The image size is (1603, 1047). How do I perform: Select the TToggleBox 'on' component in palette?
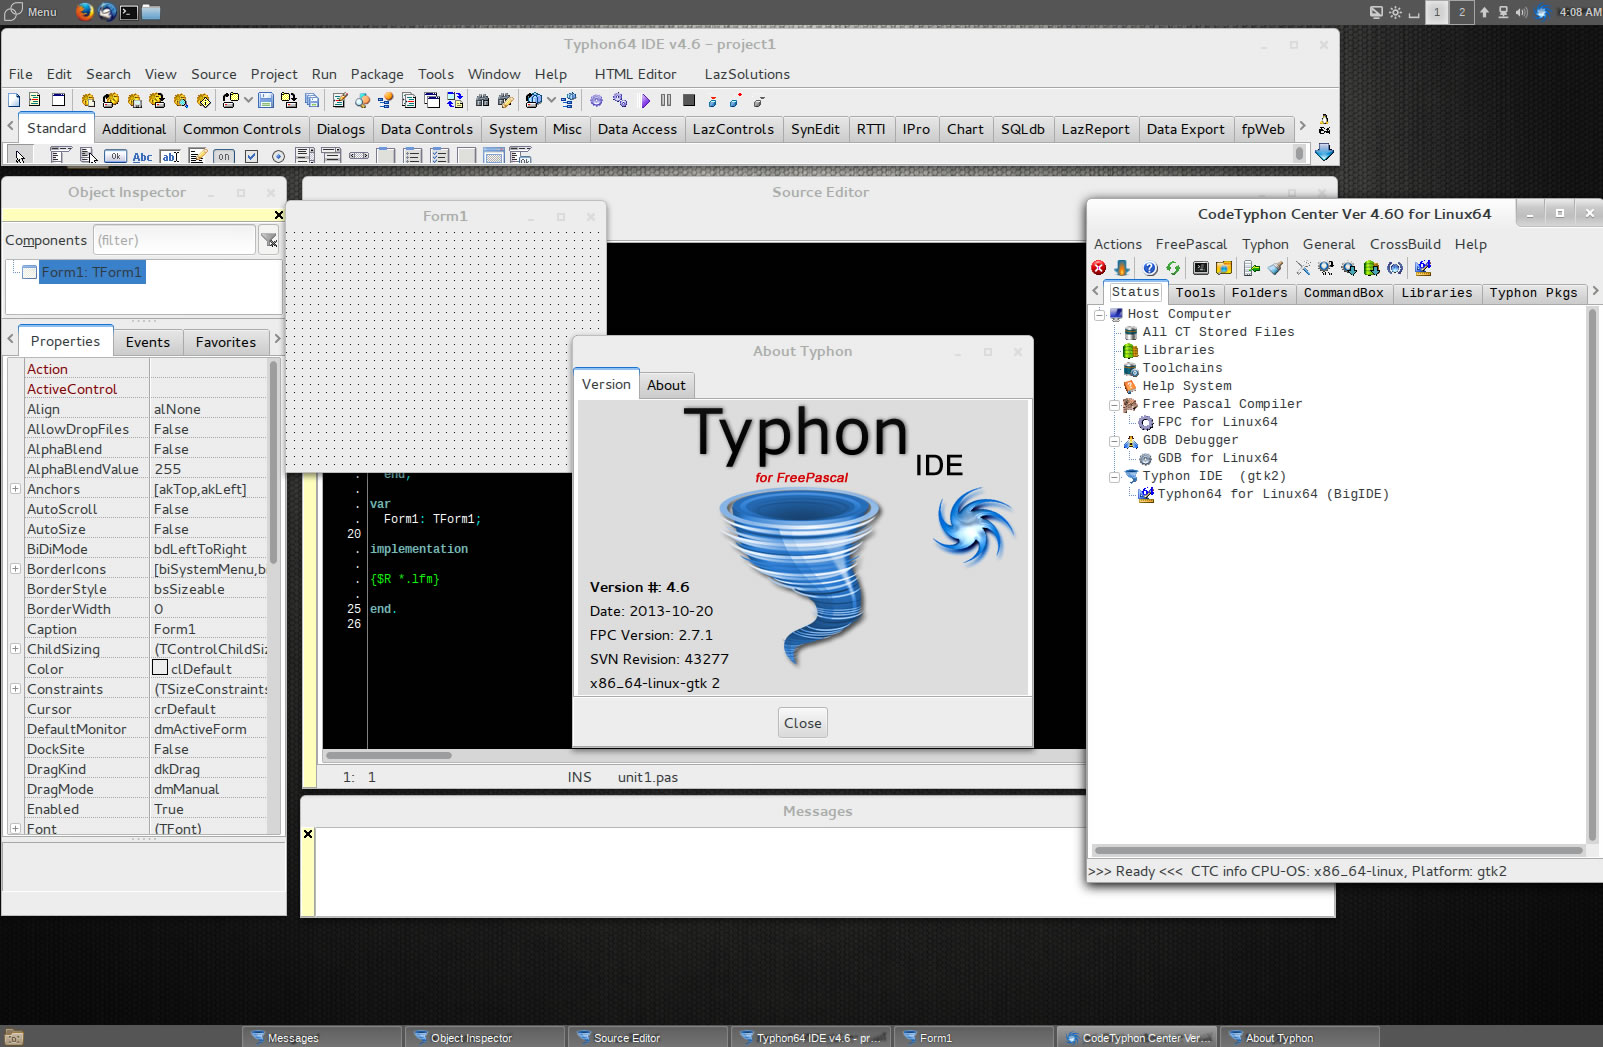pyautogui.click(x=224, y=156)
